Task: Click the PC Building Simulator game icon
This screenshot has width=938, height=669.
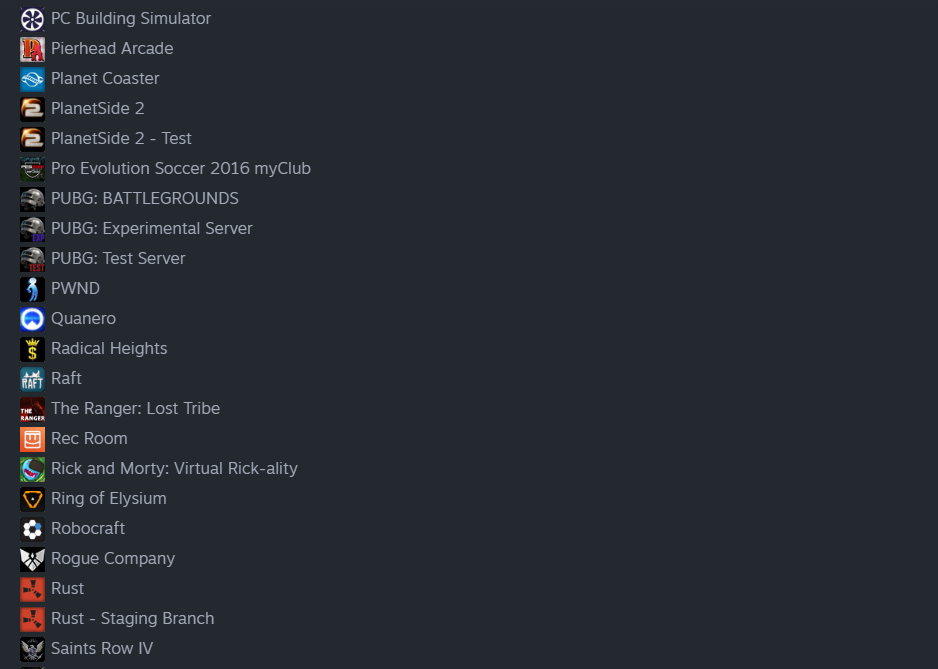Action: click(x=32, y=19)
